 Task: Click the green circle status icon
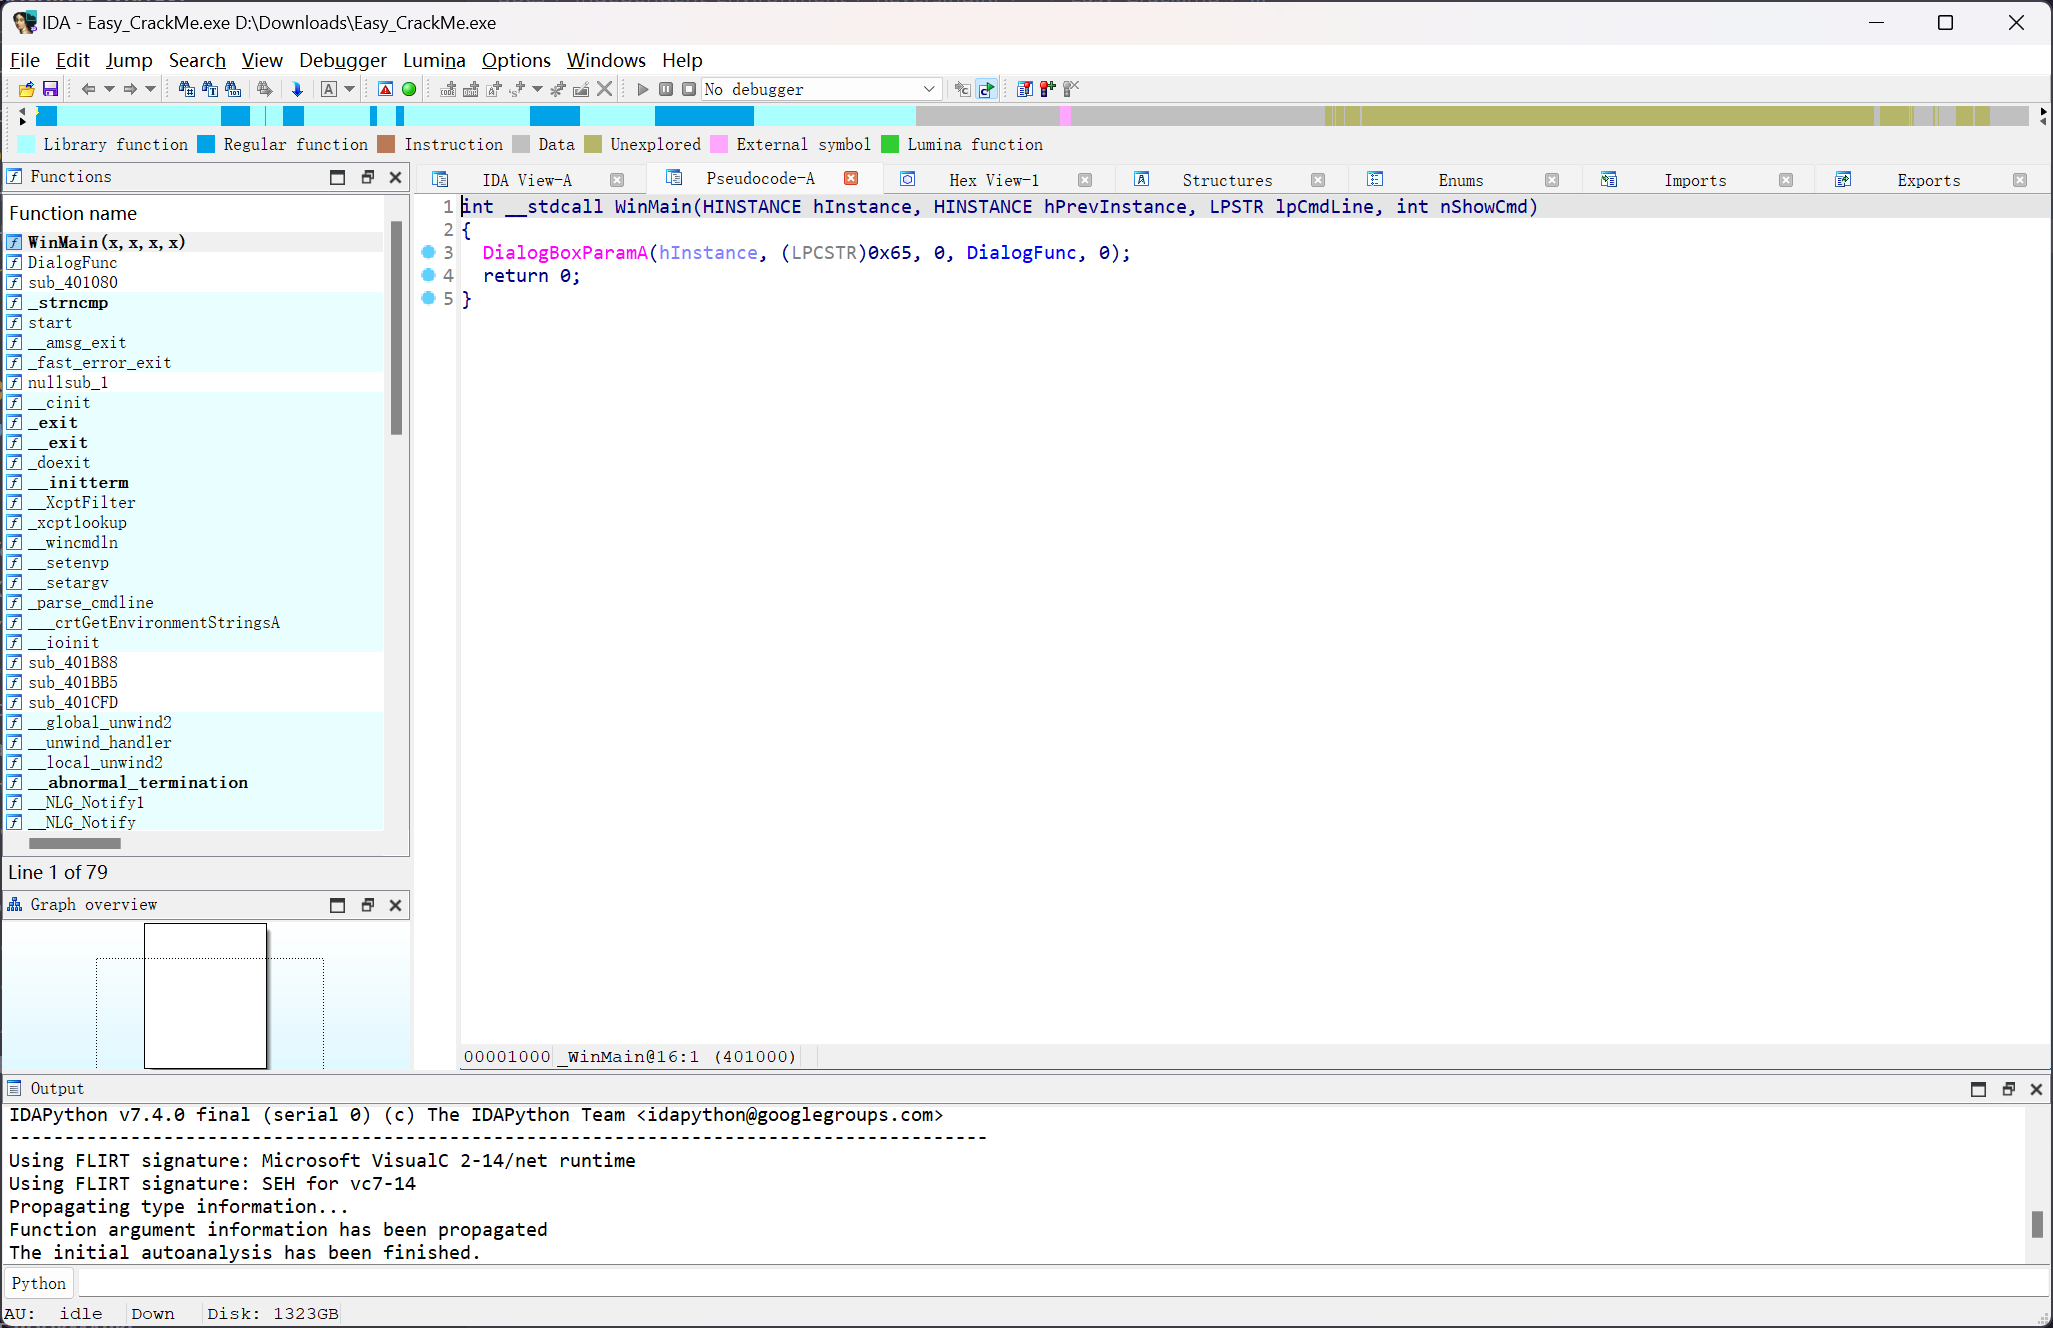pyautogui.click(x=409, y=89)
